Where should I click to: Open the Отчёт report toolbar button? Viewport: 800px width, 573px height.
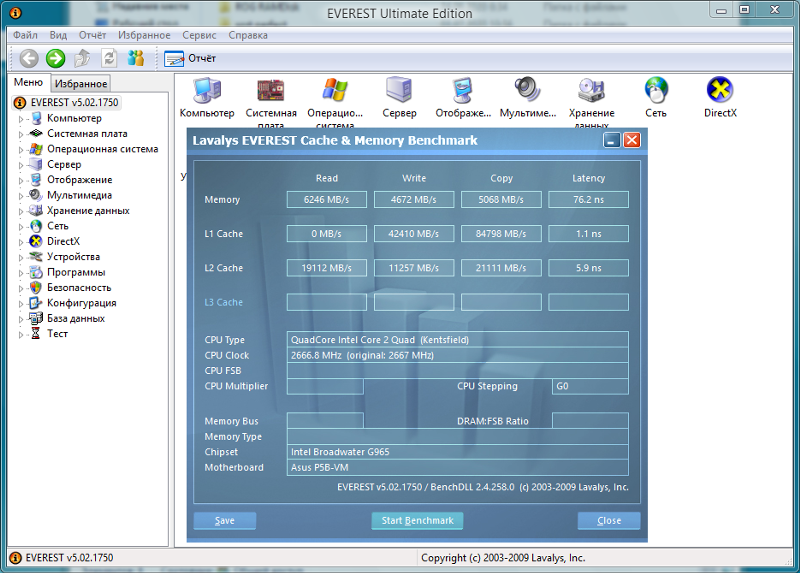point(190,58)
